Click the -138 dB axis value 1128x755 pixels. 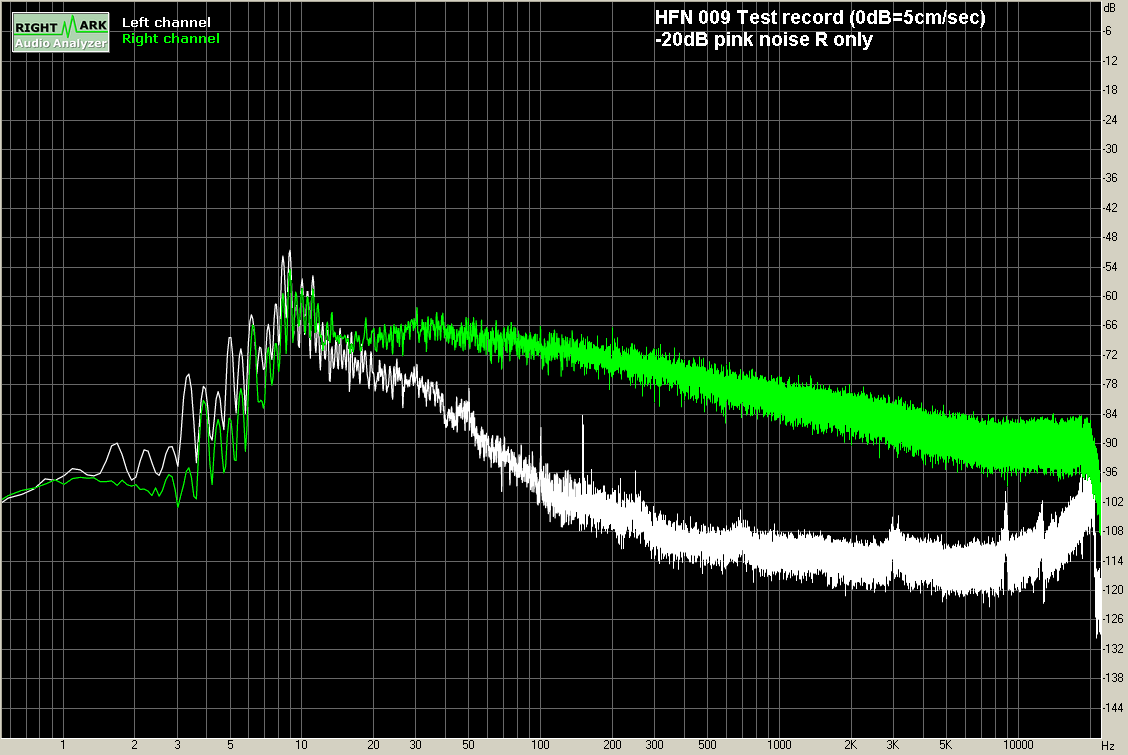(1113, 677)
